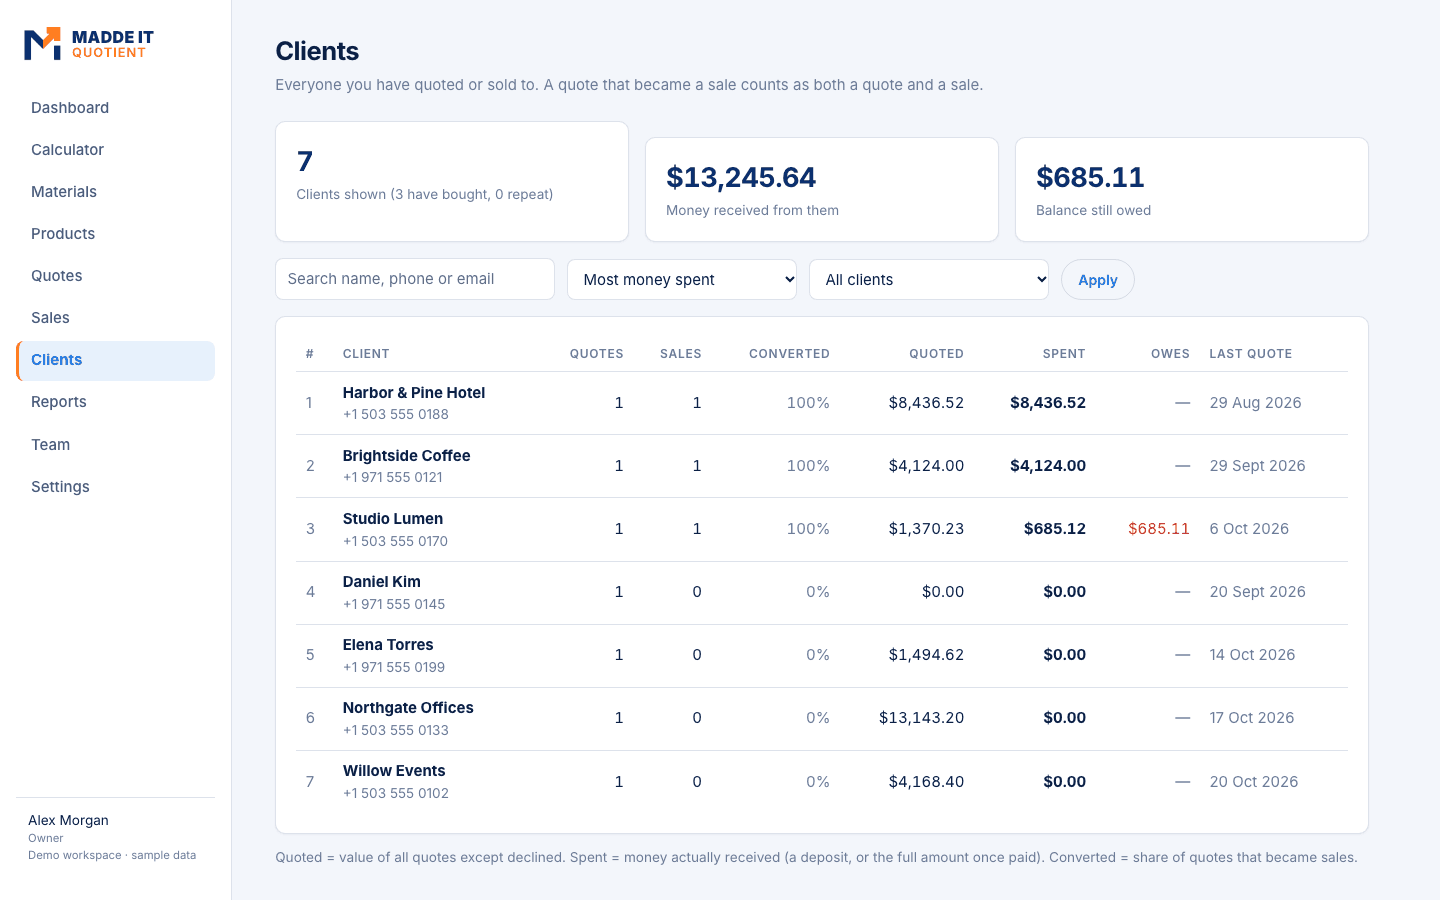Click the Alex Morgan user profile
The height and width of the screenshot is (900, 1440).
(112, 837)
